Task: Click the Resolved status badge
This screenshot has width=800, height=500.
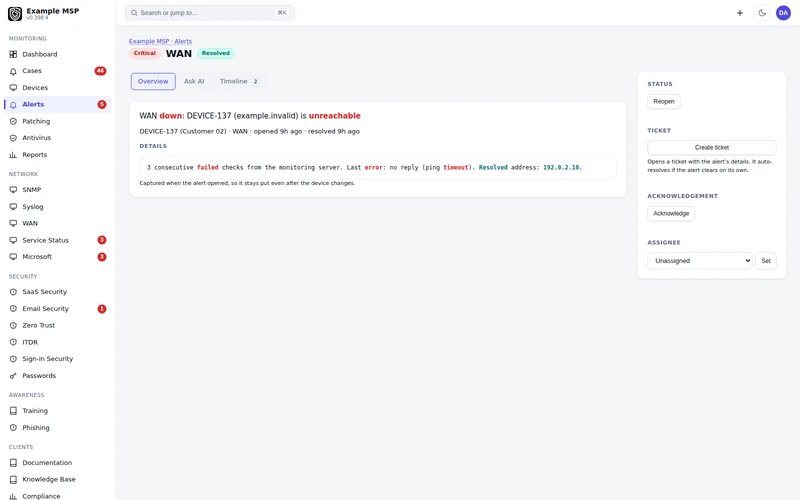Action: 216,53
